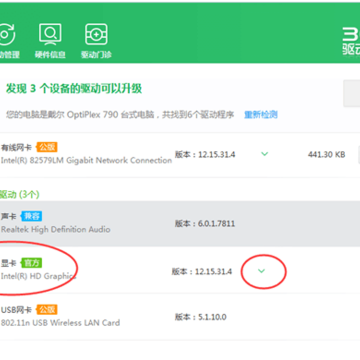Click the gray button right of upgrade heading
The height and width of the screenshot is (360, 360).
[x=352, y=93]
